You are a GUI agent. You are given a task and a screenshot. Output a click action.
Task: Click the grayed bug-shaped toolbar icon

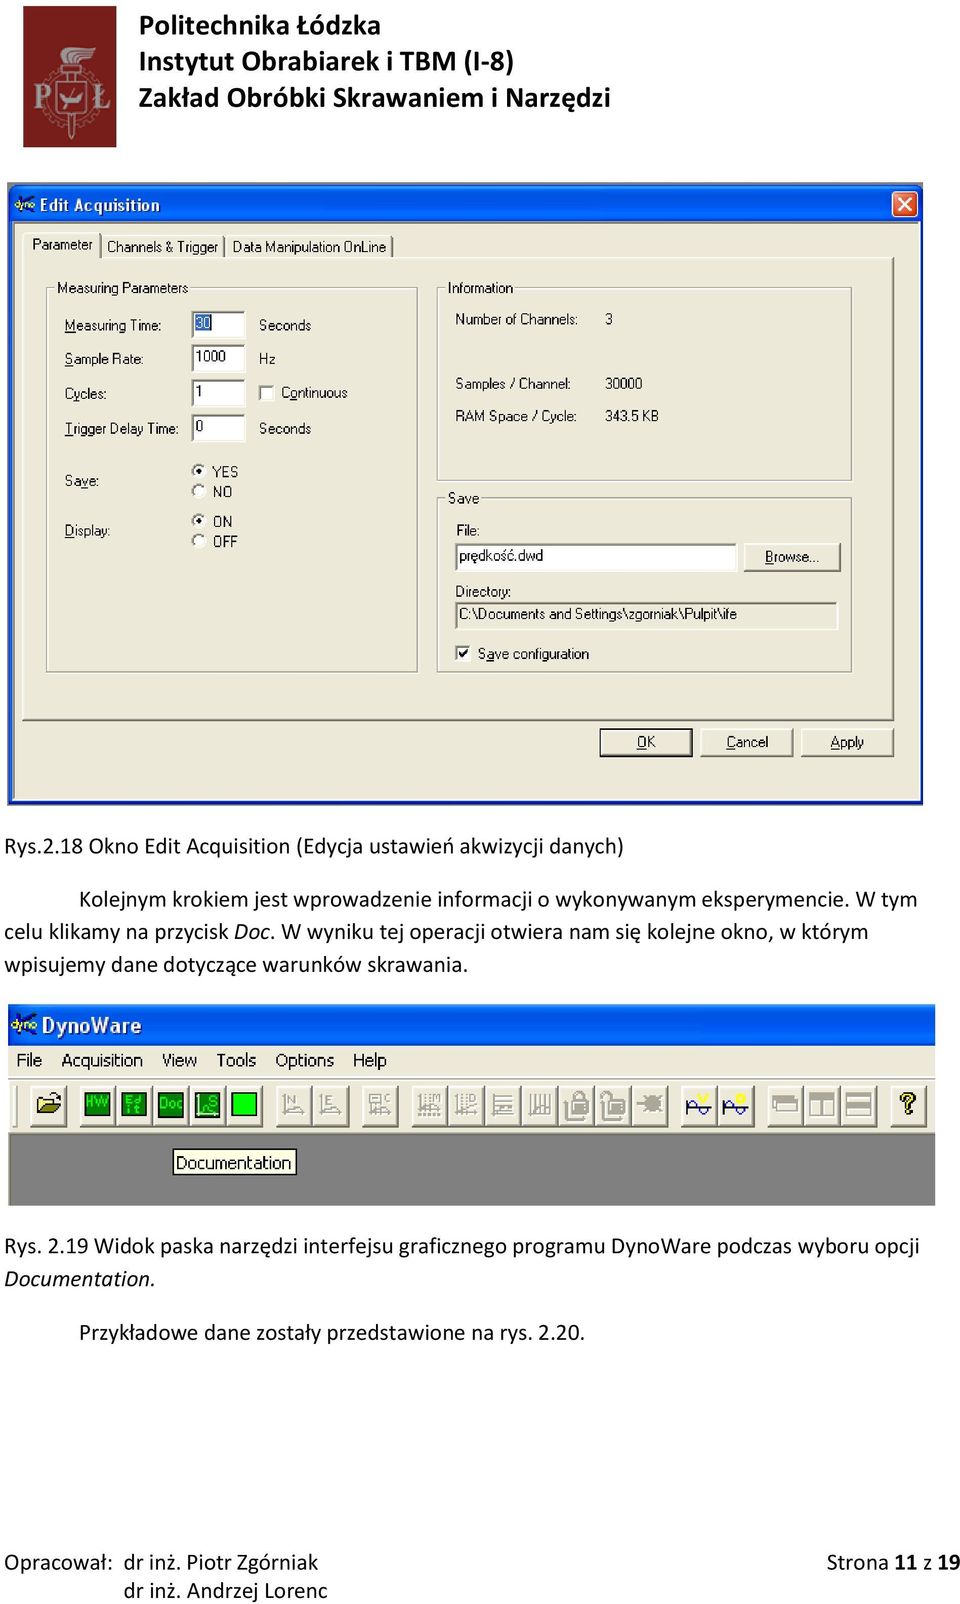650,1104
